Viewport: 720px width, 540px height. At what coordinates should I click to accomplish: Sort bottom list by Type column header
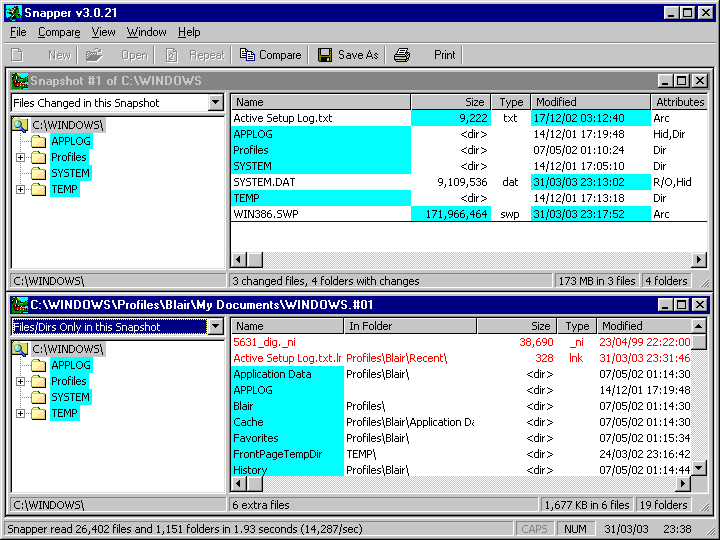[577, 326]
